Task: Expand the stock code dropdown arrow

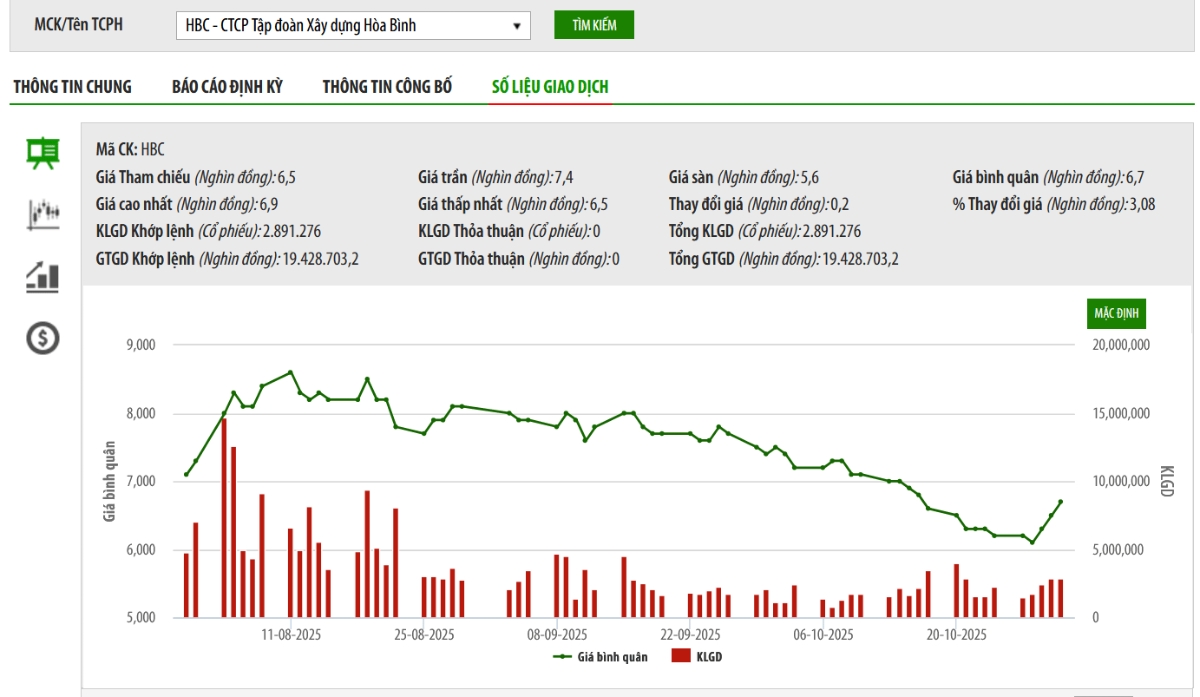Action: coord(517,26)
